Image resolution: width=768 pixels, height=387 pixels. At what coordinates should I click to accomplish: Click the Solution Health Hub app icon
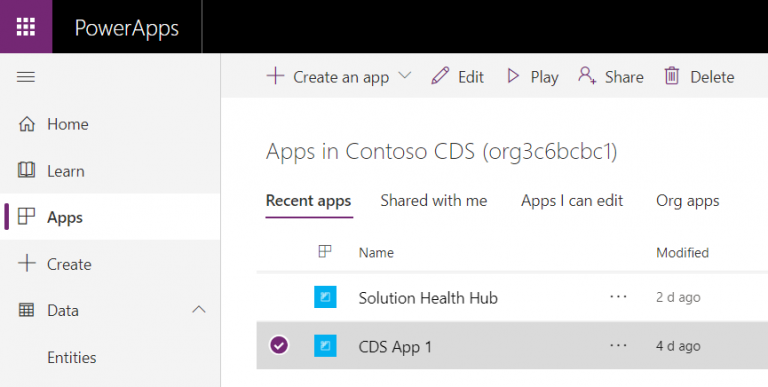(325, 297)
